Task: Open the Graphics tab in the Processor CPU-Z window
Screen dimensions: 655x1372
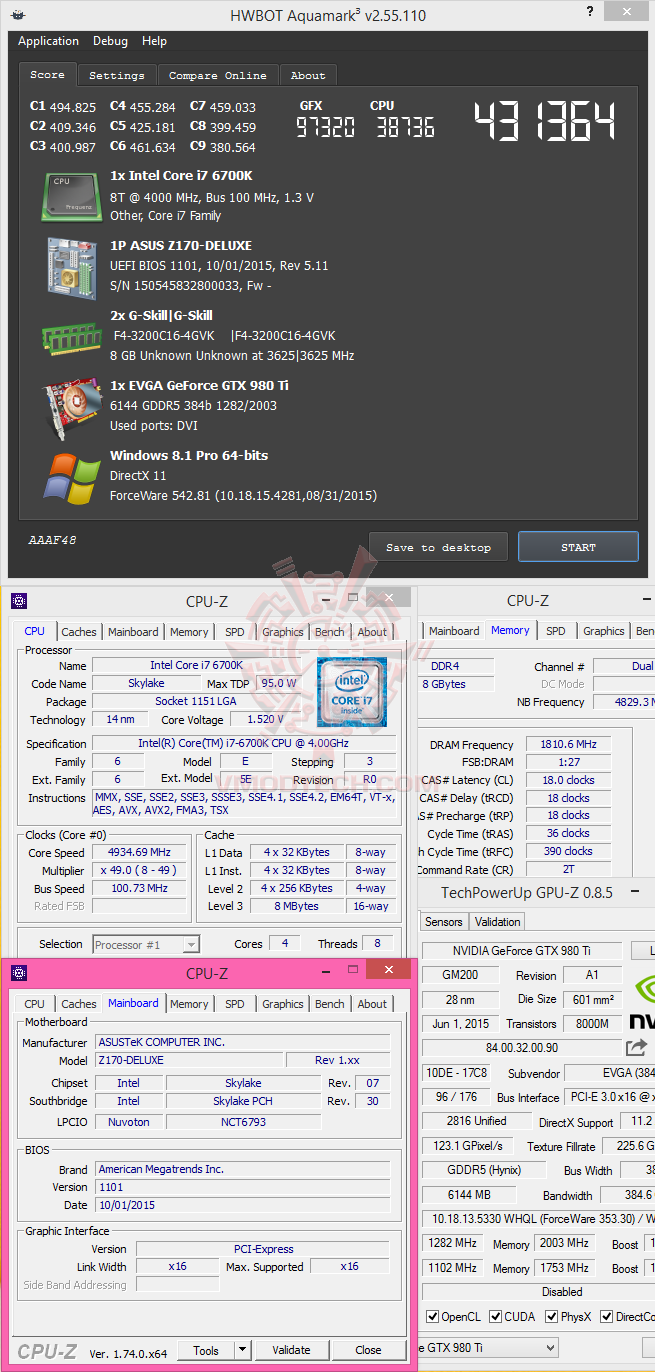Action: point(283,632)
